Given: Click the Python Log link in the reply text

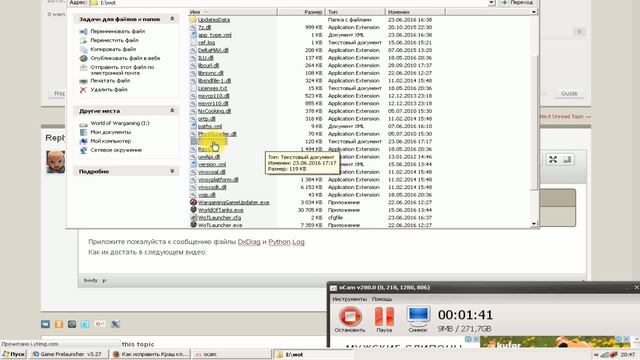Looking at the screenshot, I should click(x=287, y=242).
